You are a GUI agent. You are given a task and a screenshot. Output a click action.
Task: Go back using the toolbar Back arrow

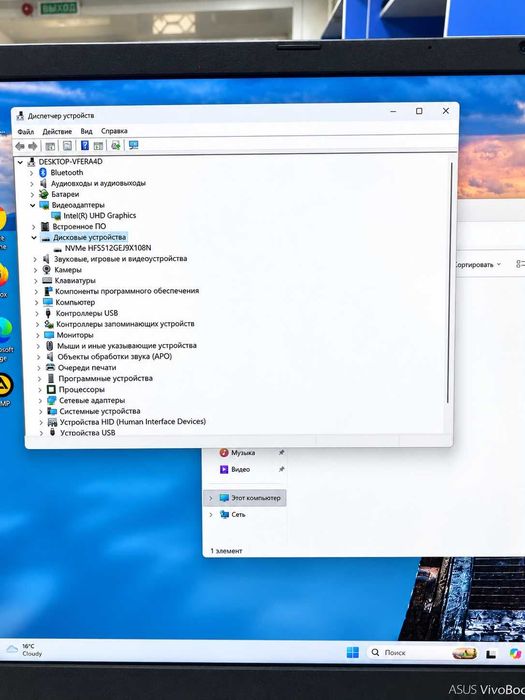[20, 146]
